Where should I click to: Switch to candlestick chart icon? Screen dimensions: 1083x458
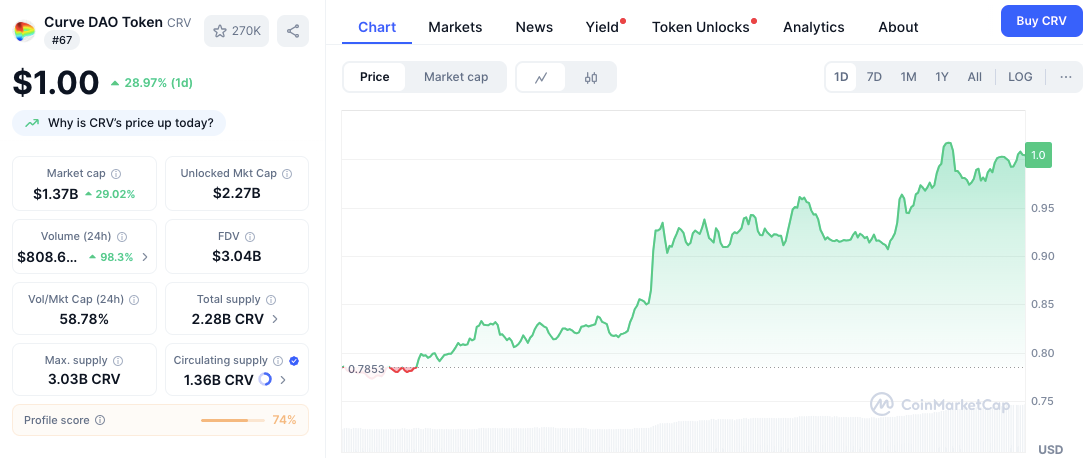[590, 77]
